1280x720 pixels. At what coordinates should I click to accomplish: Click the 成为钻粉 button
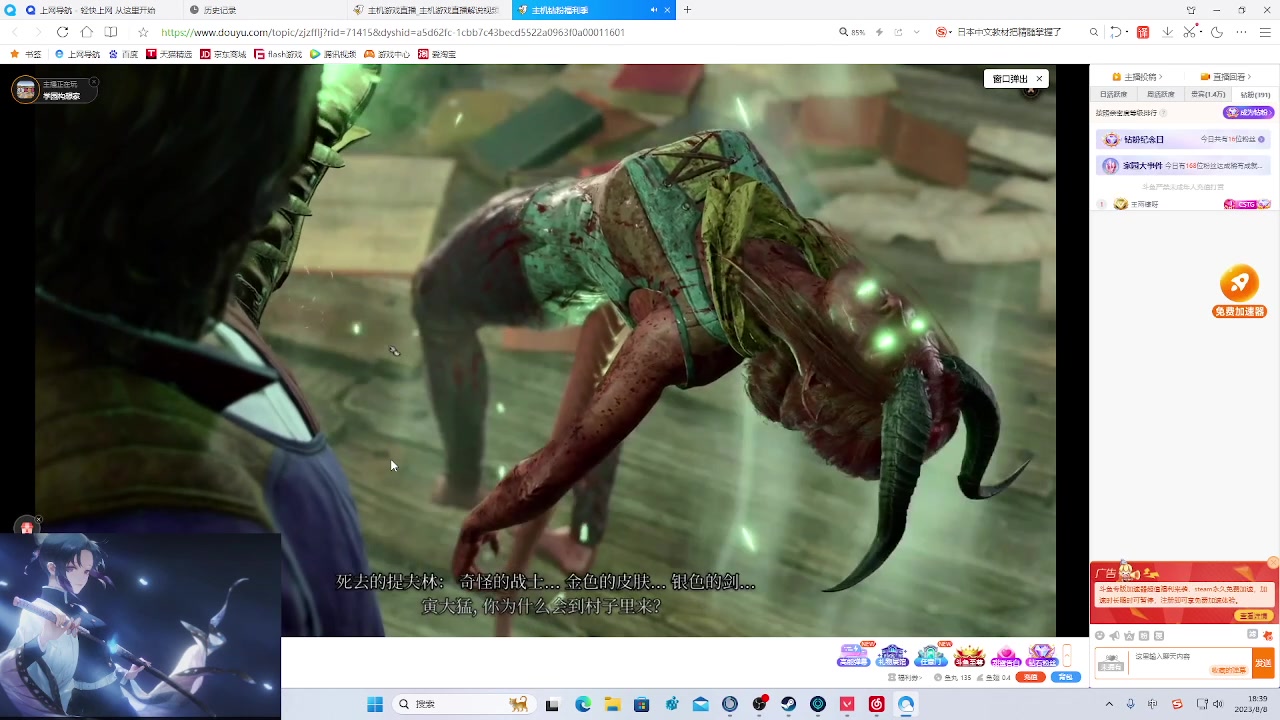tap(1249, 113)
